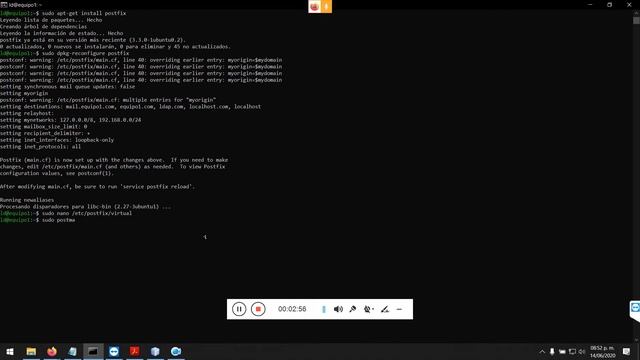Click the 'sudo postma' command line

[38, 220]
